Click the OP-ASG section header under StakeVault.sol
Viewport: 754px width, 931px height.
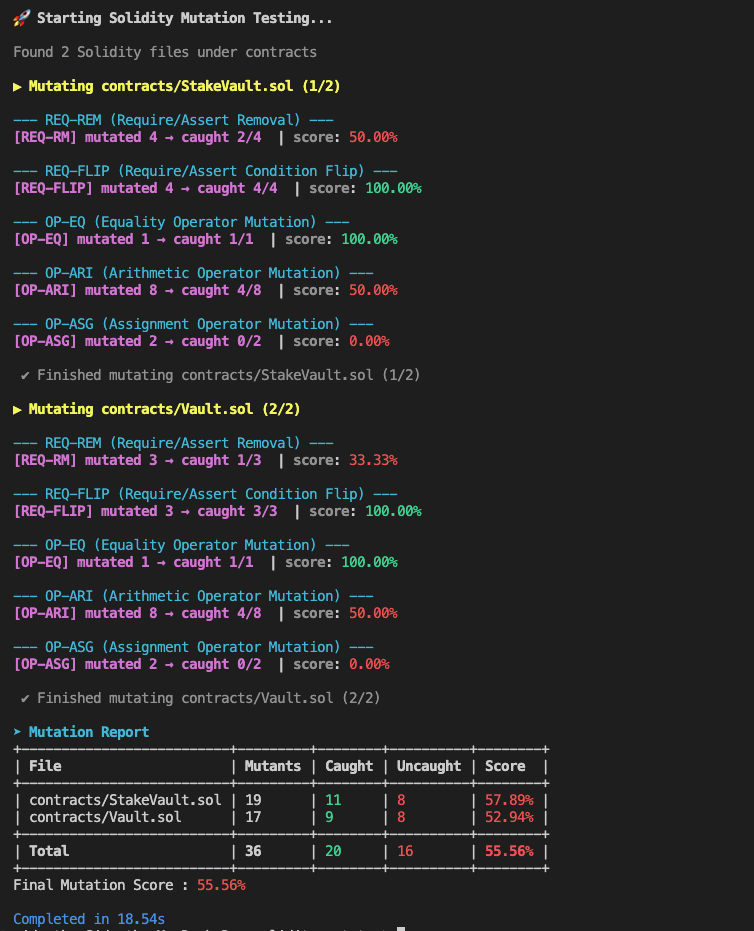(193, 325)
